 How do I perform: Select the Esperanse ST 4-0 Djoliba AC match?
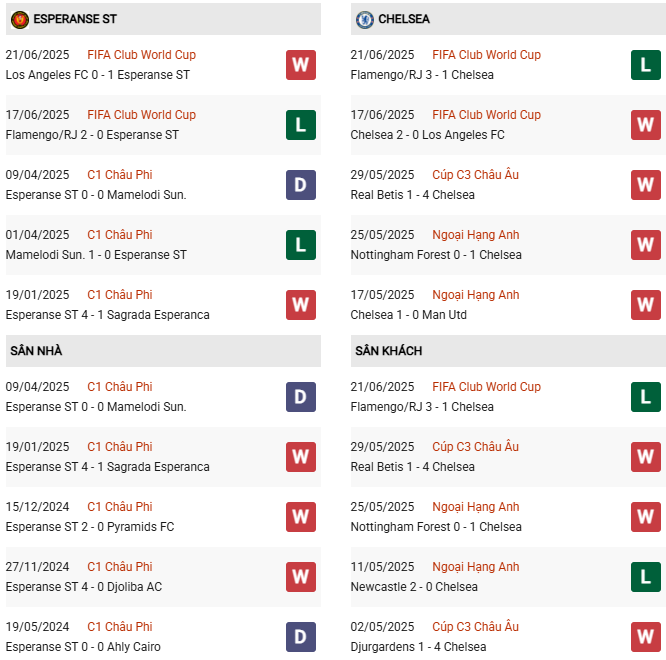tap(83, 587)
